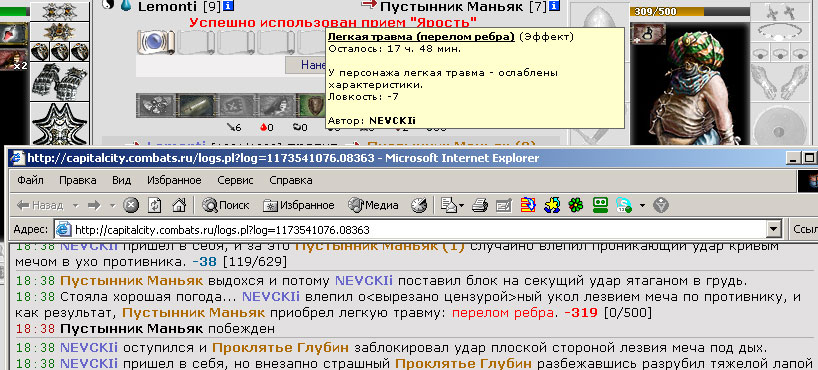Open info icon for Пустынник Маньяк [7]

[554, 6]
